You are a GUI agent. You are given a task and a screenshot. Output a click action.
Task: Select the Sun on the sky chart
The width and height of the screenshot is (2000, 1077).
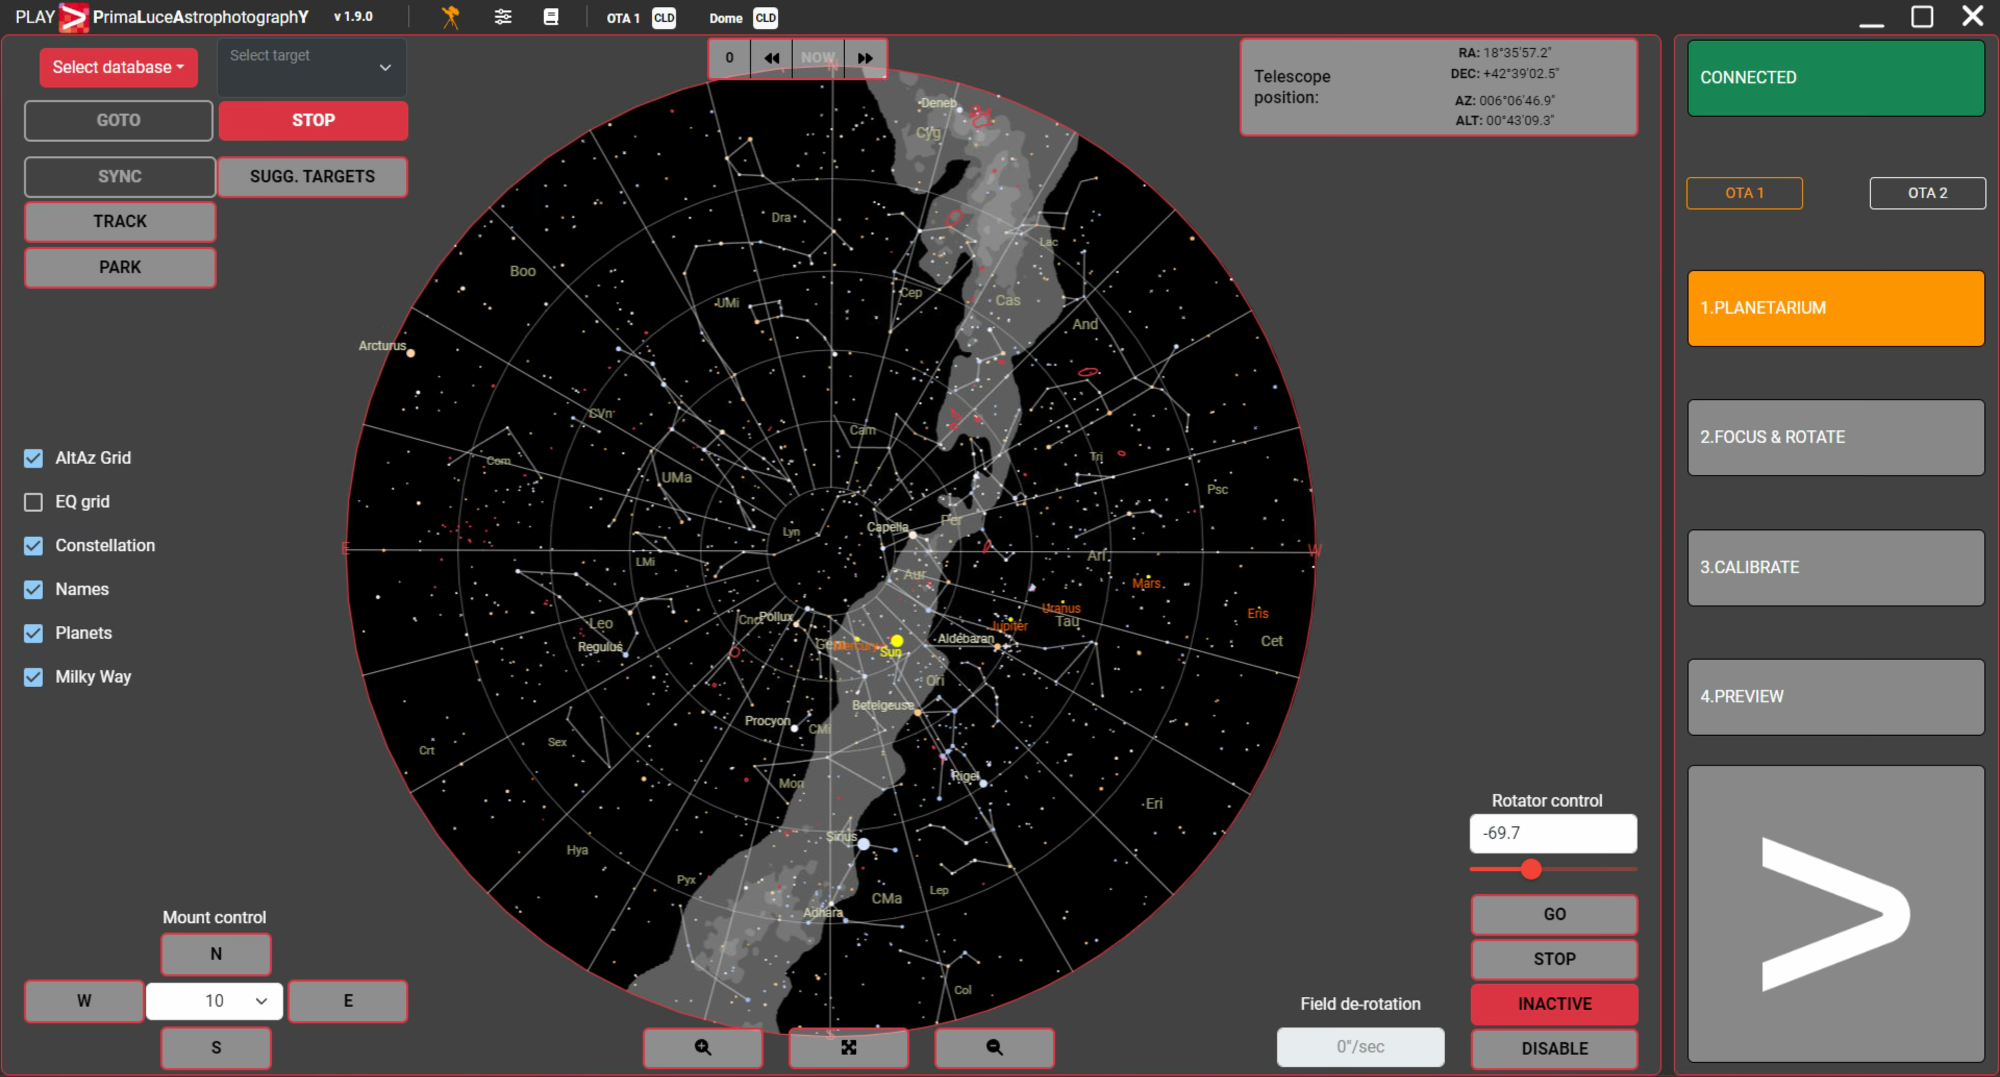(897, 641)
